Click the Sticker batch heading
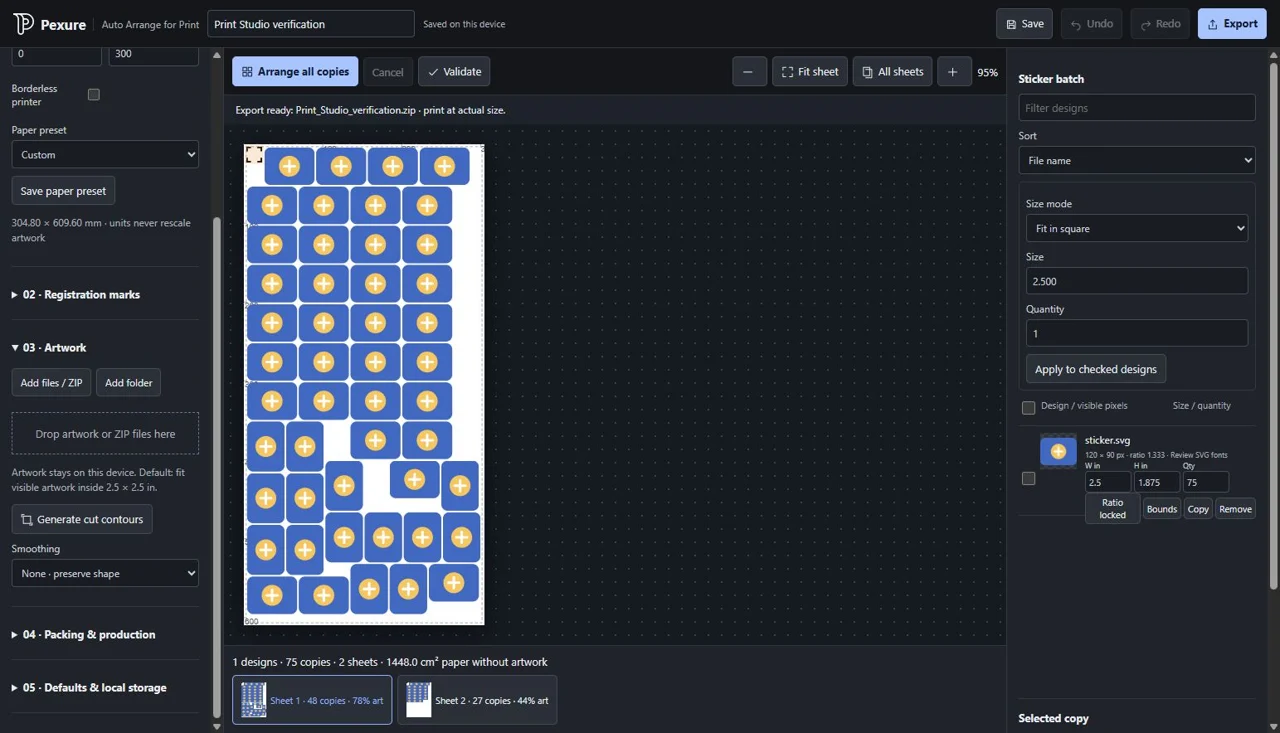This screenshot has height=733, width=1280. [x=1051, y=79]
